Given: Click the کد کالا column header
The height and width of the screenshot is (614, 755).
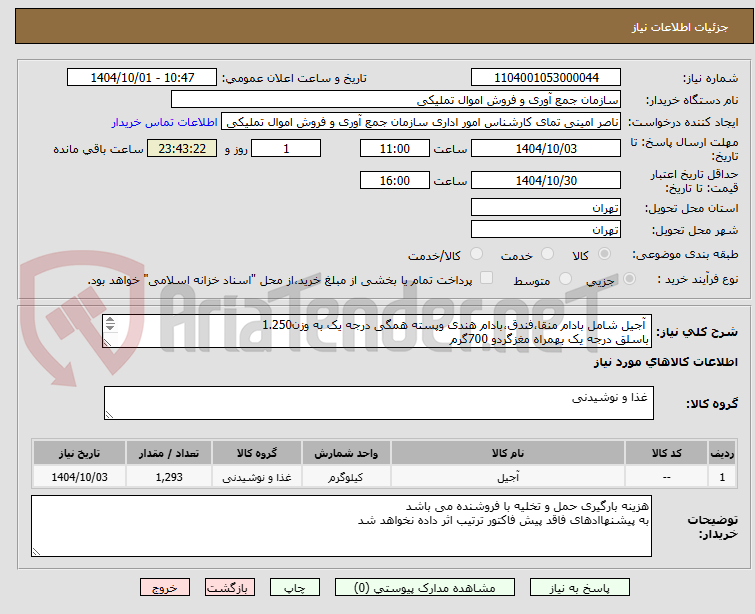Looking at the screenshot, I should pyautogui.click(x=666, y=453).
